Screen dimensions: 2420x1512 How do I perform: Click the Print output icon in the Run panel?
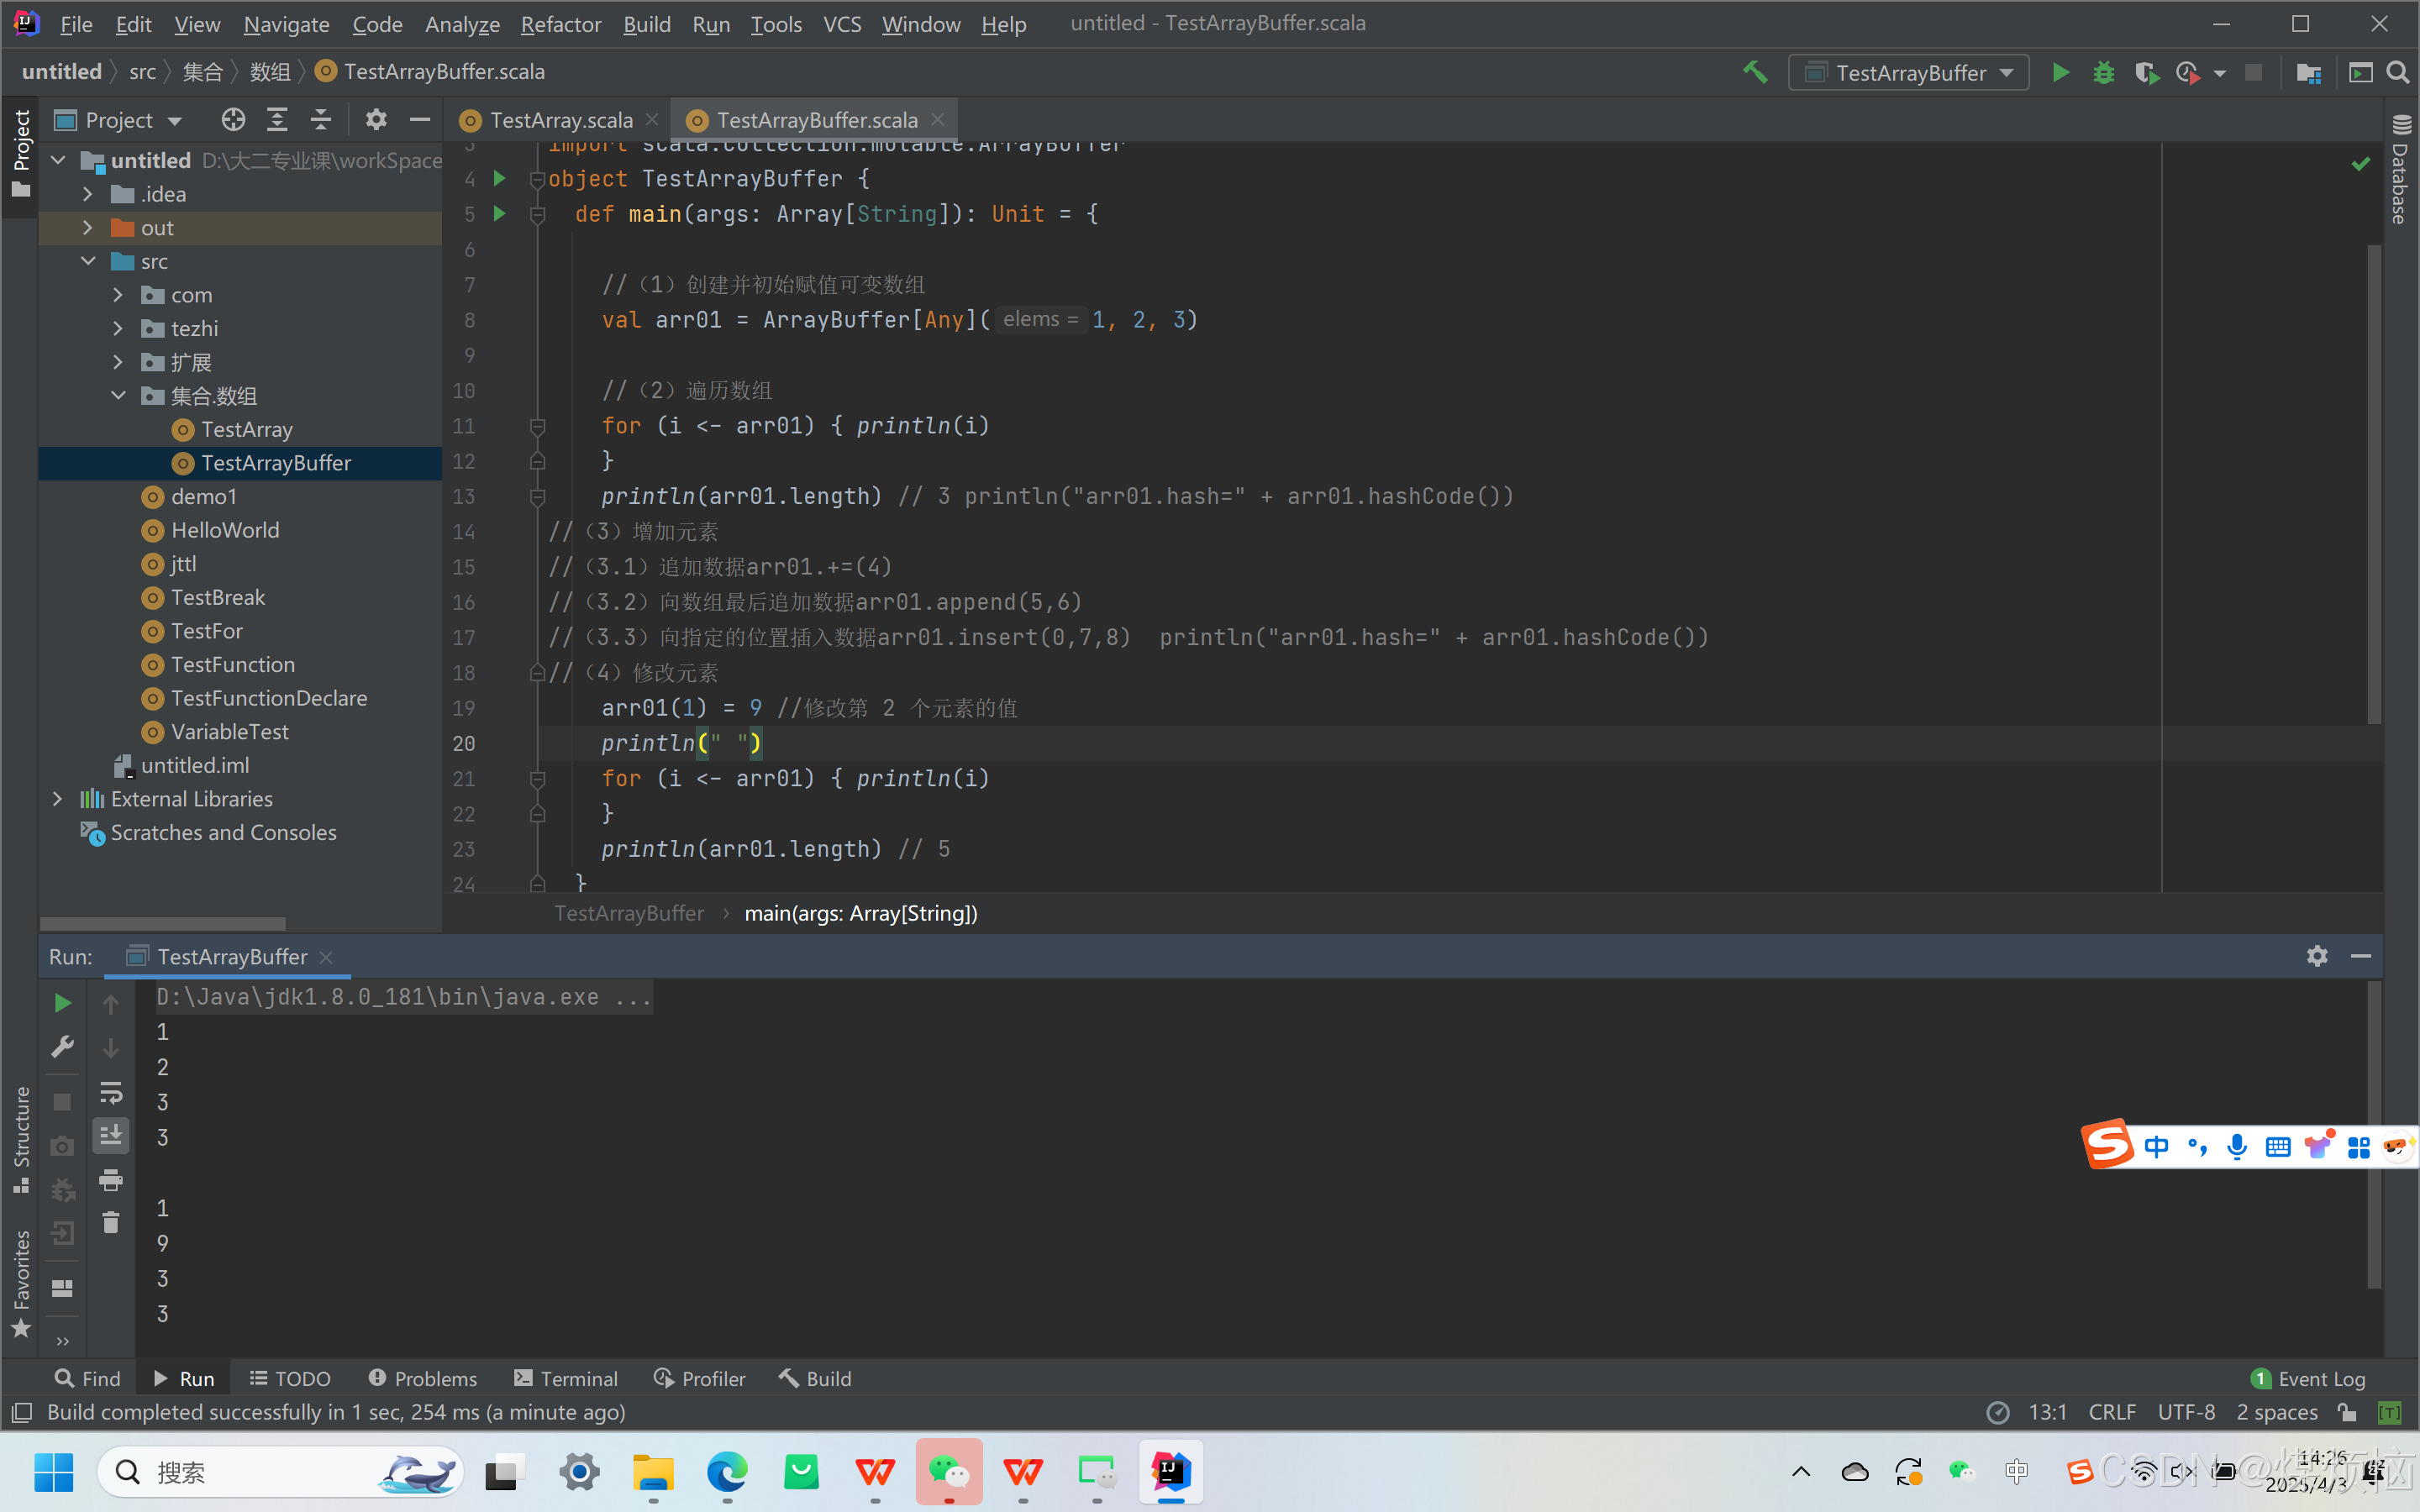click(x=111, y=1180)
